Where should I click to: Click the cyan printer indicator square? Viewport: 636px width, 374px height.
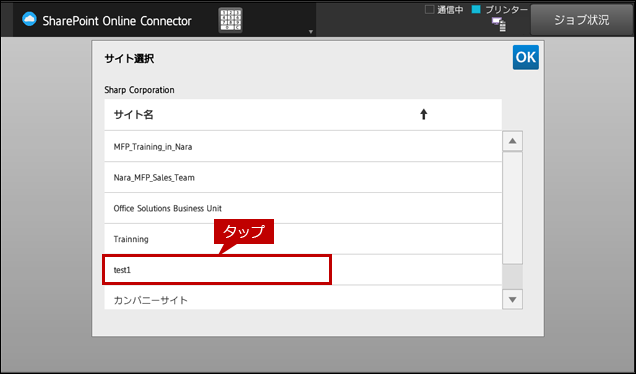tap(476, 9)
